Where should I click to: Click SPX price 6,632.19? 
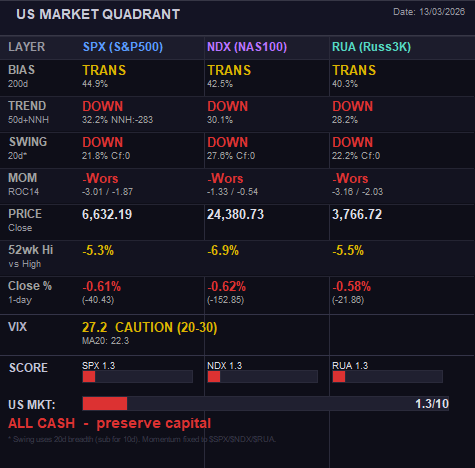pyautogui.click(x=107, y=214)
